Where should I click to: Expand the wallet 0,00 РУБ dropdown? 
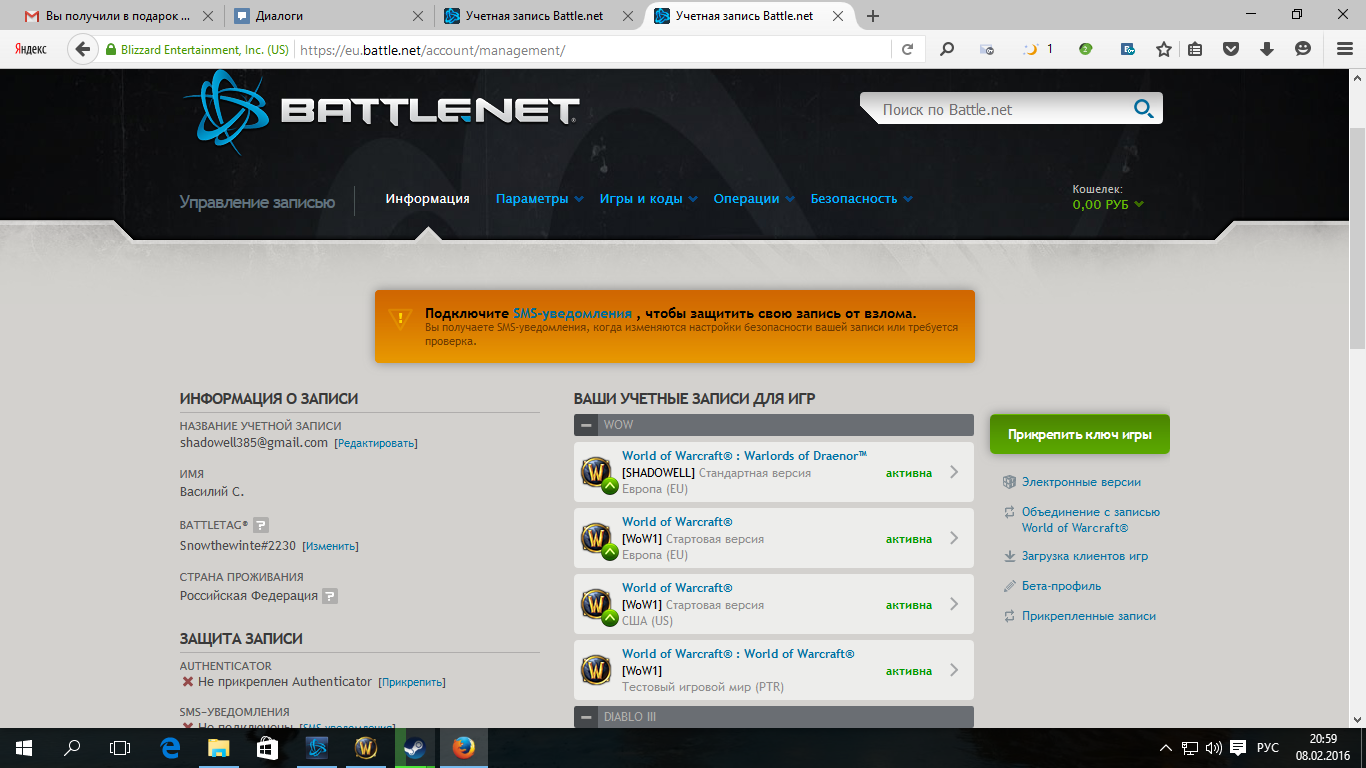click(x=1108, y=204)
